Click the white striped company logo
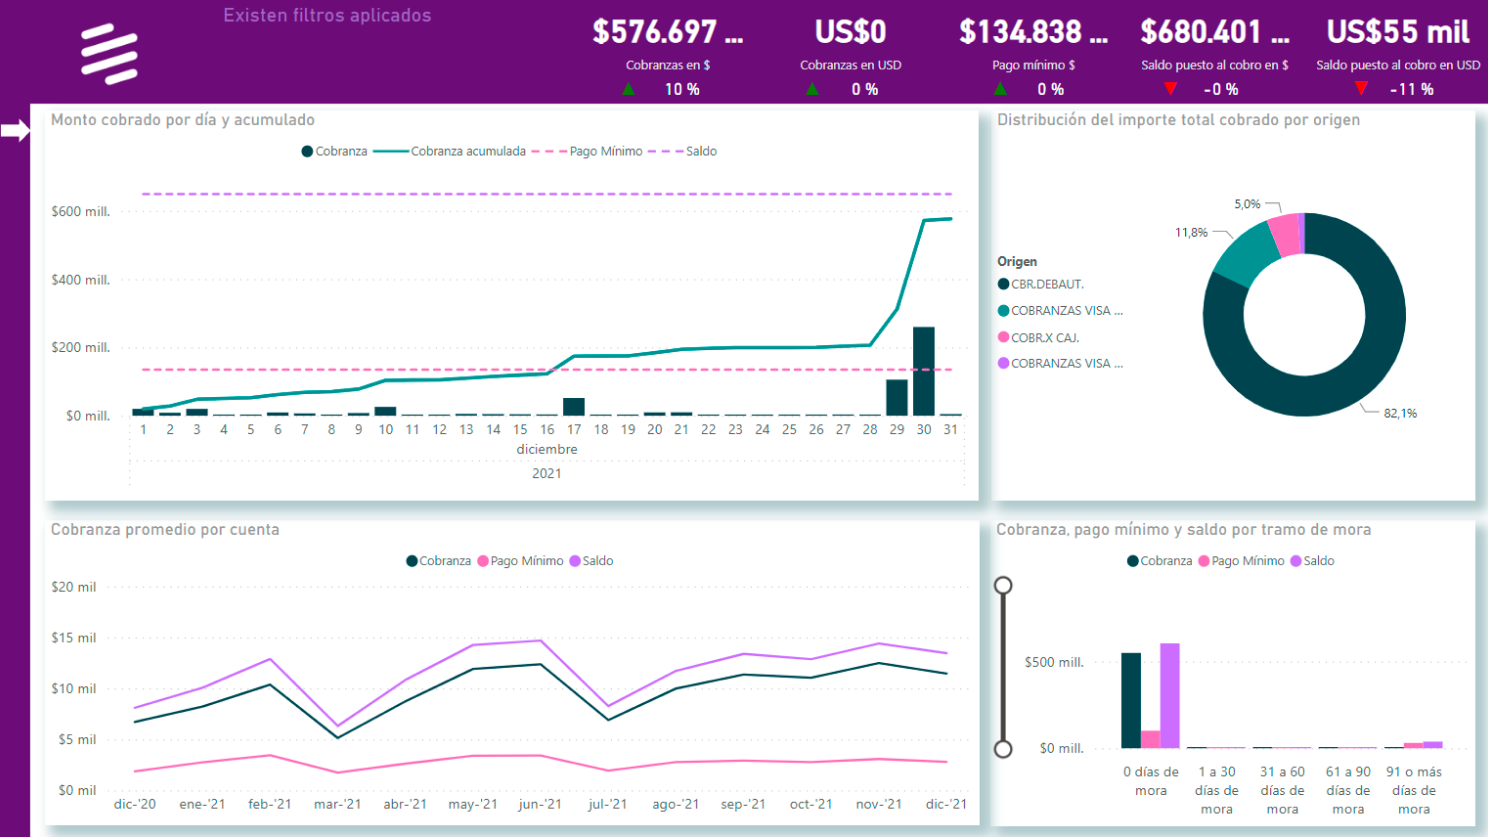Screen dimensions: 1488x837 pyautogui.click(x=109, y=53)
